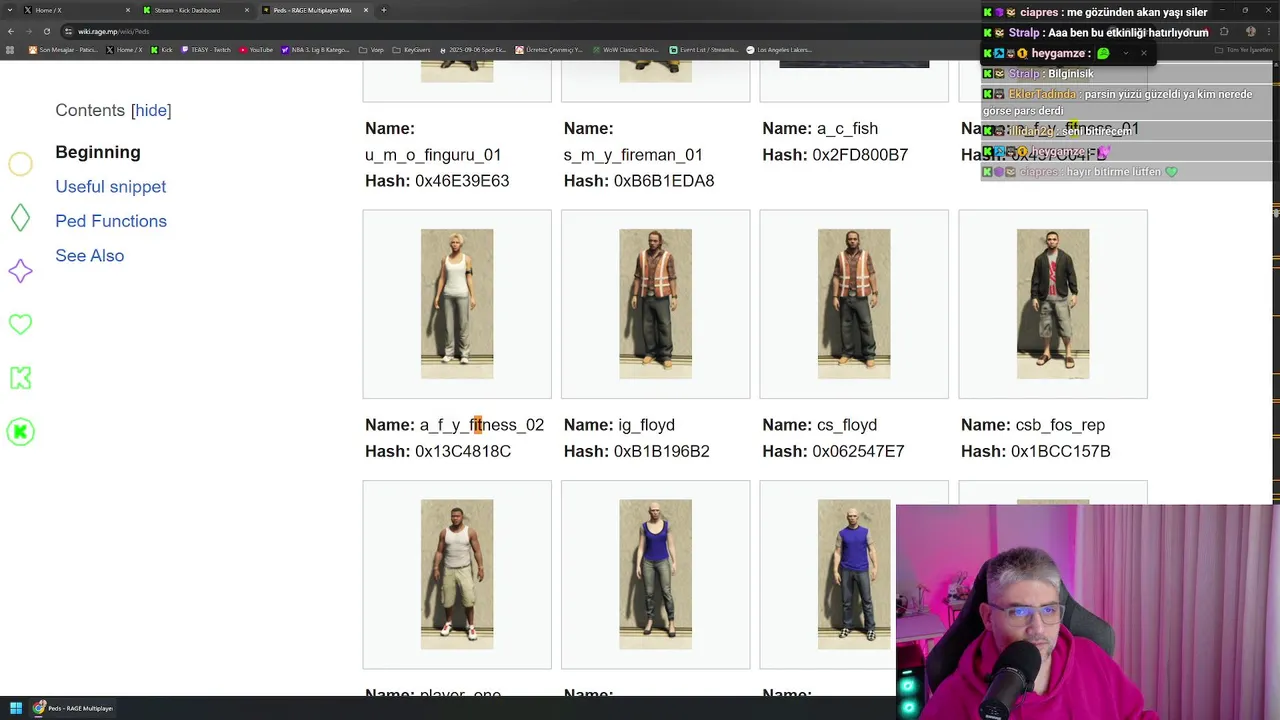Image resolution: width=1280 pixels, height=720 pixels.
Task: Click the name u_m_o_finguru_01
Action: [x=433, y=155]
